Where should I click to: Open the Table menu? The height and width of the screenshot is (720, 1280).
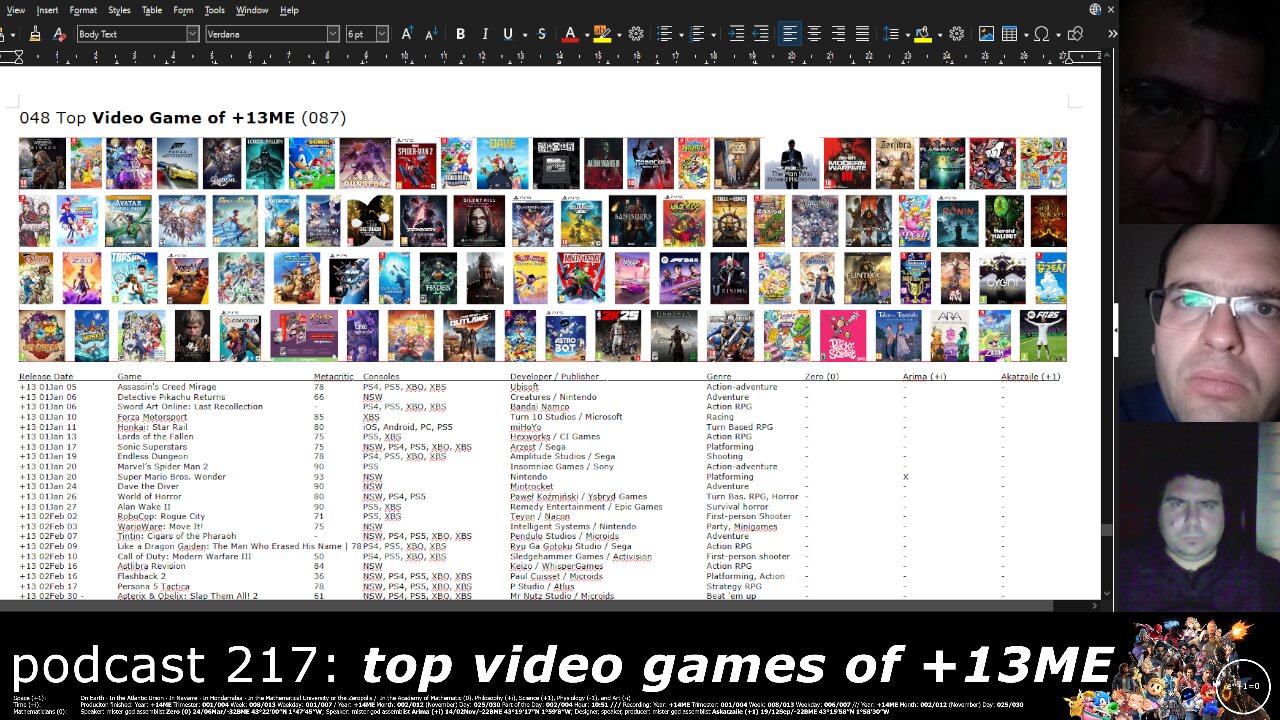[x=152, y=10]
